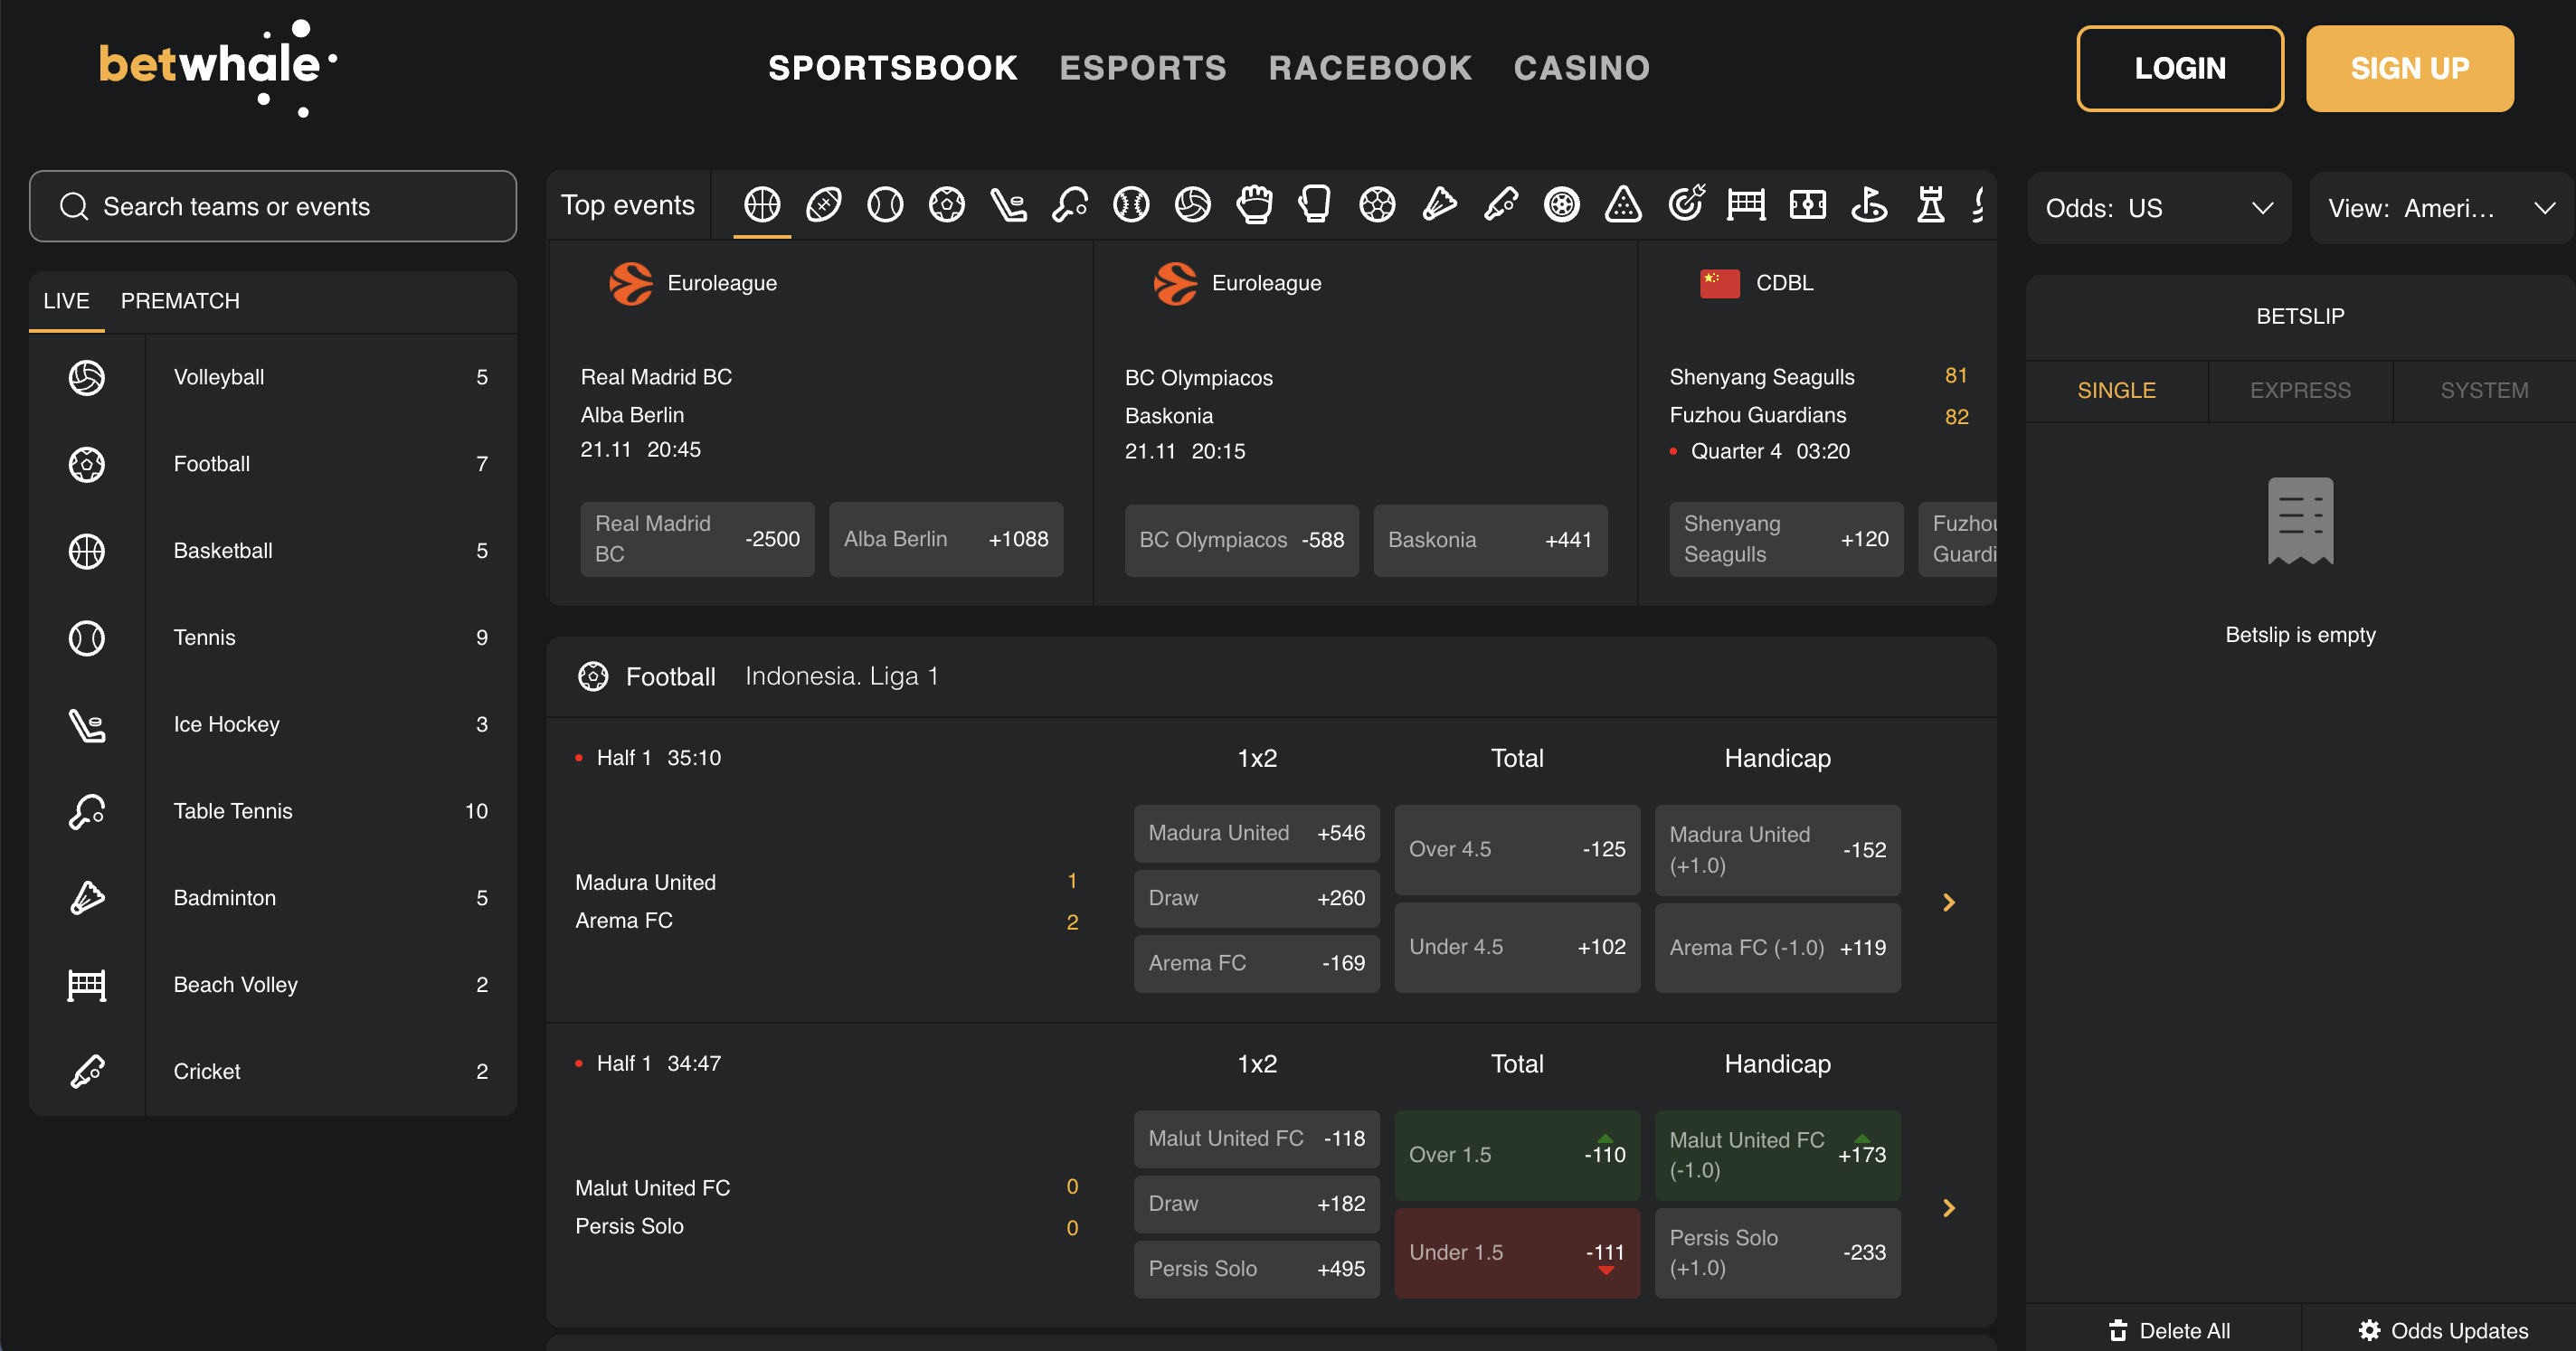Select the billiards rack triangle icon

tap(1623, 205)
